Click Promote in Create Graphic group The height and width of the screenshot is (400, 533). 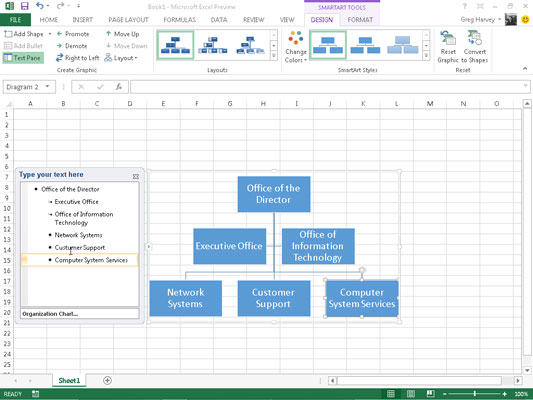point(73,34)
